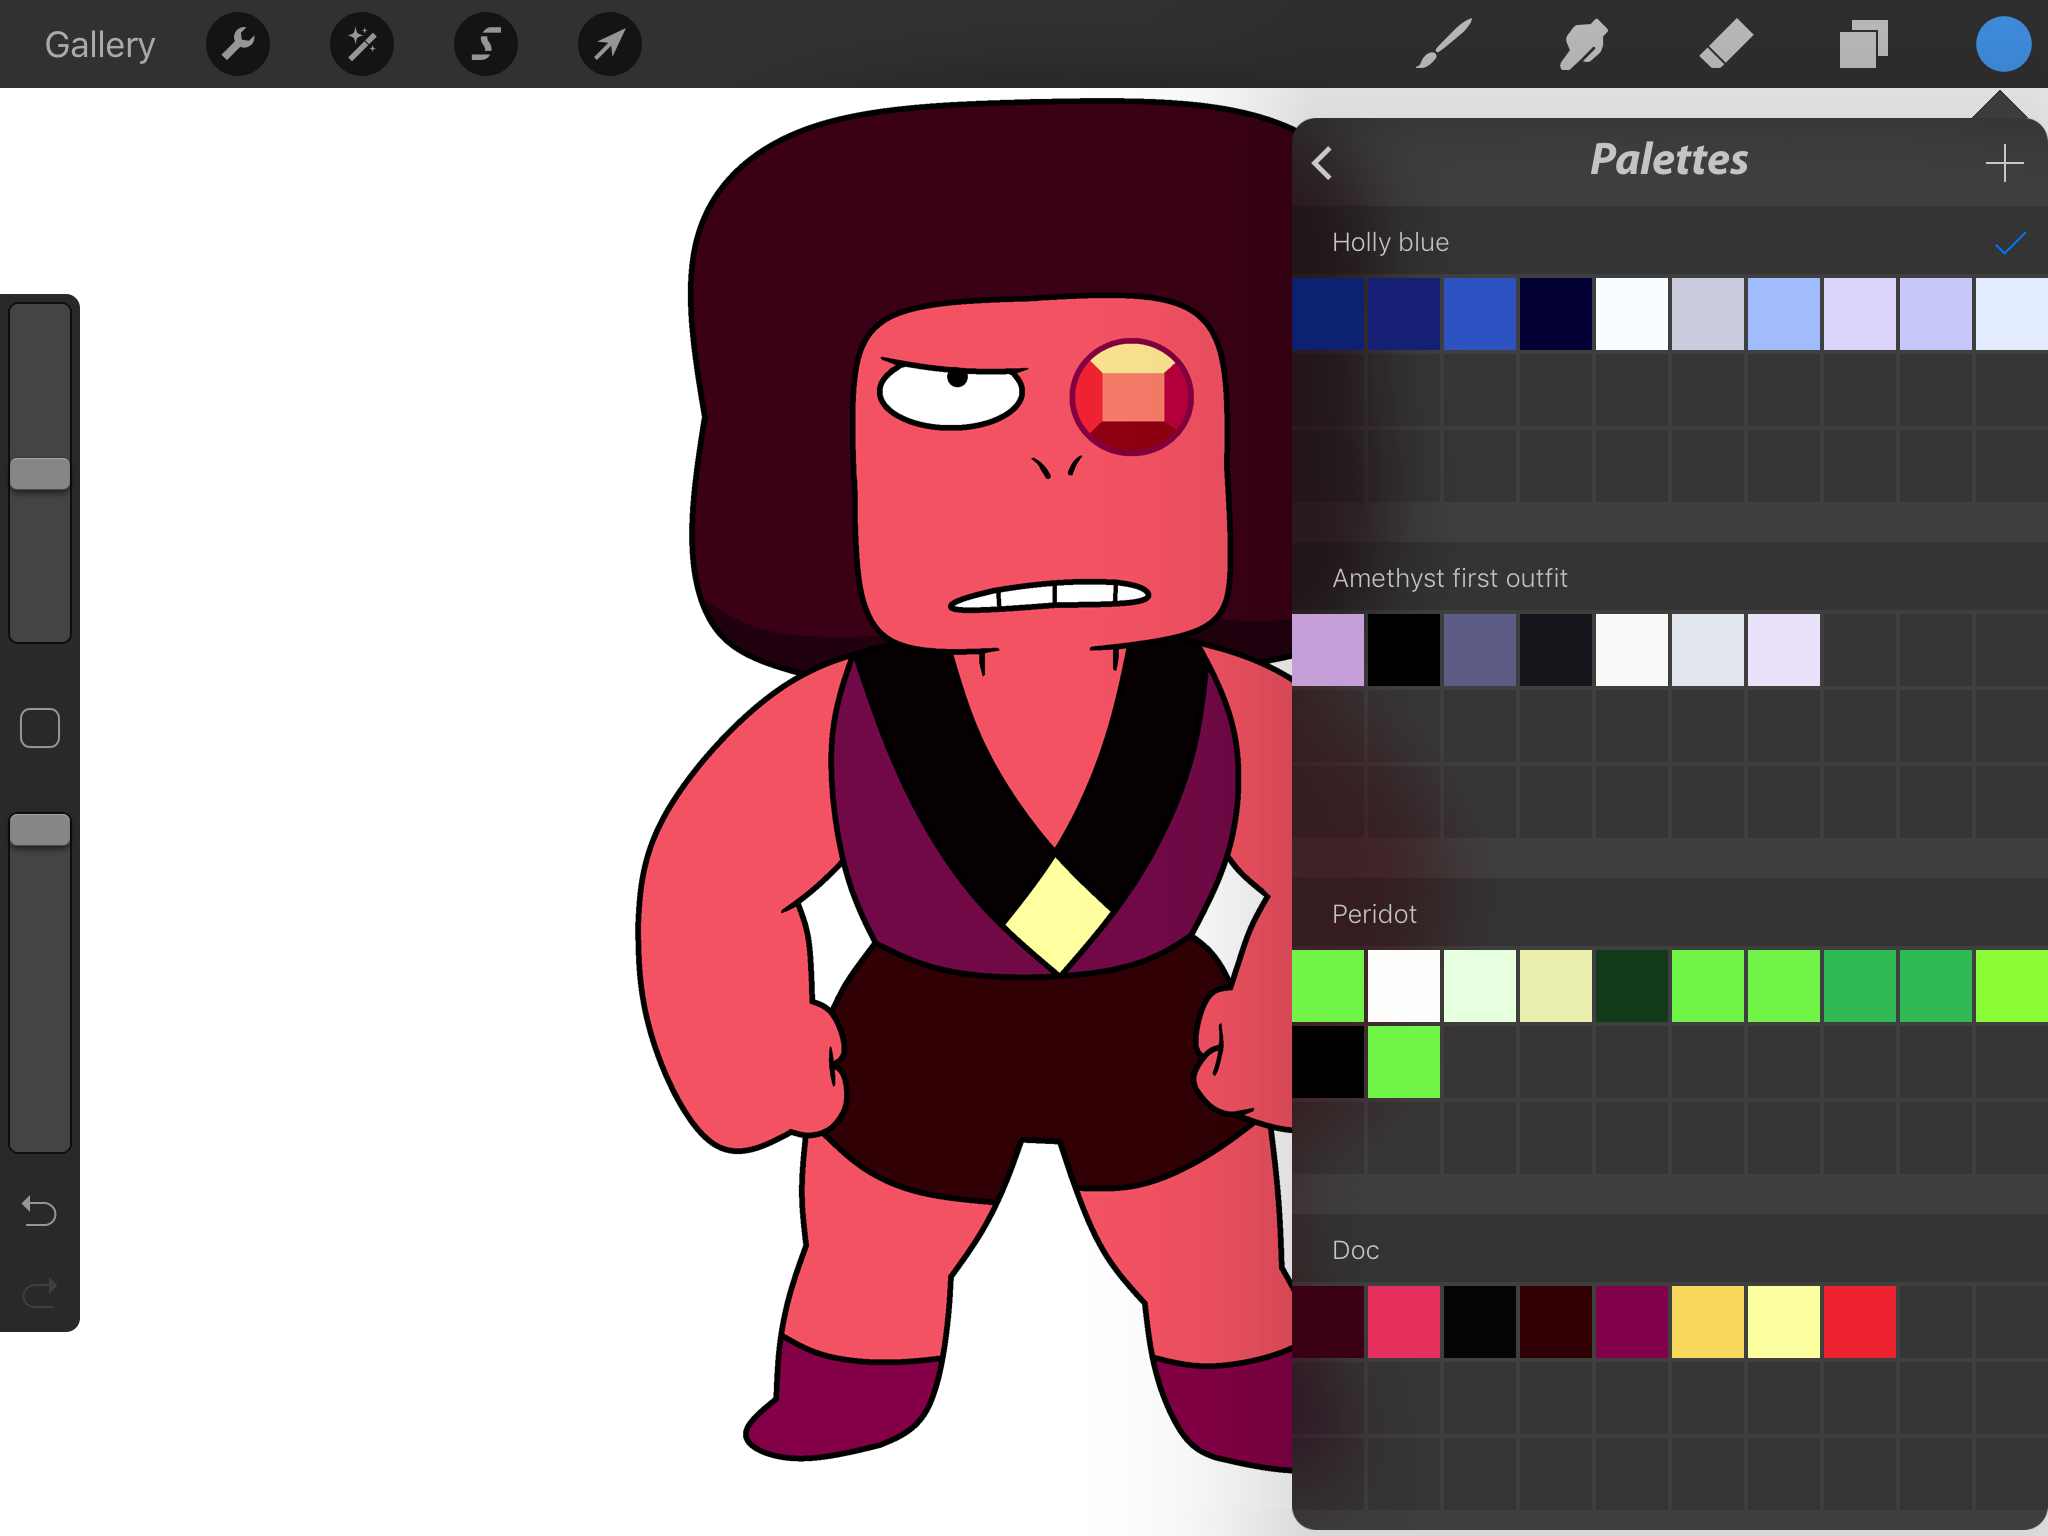Select the Brush tool
Image resolution: width=2048 pixels, height=1536 pixels.
tap(1444, 44)
